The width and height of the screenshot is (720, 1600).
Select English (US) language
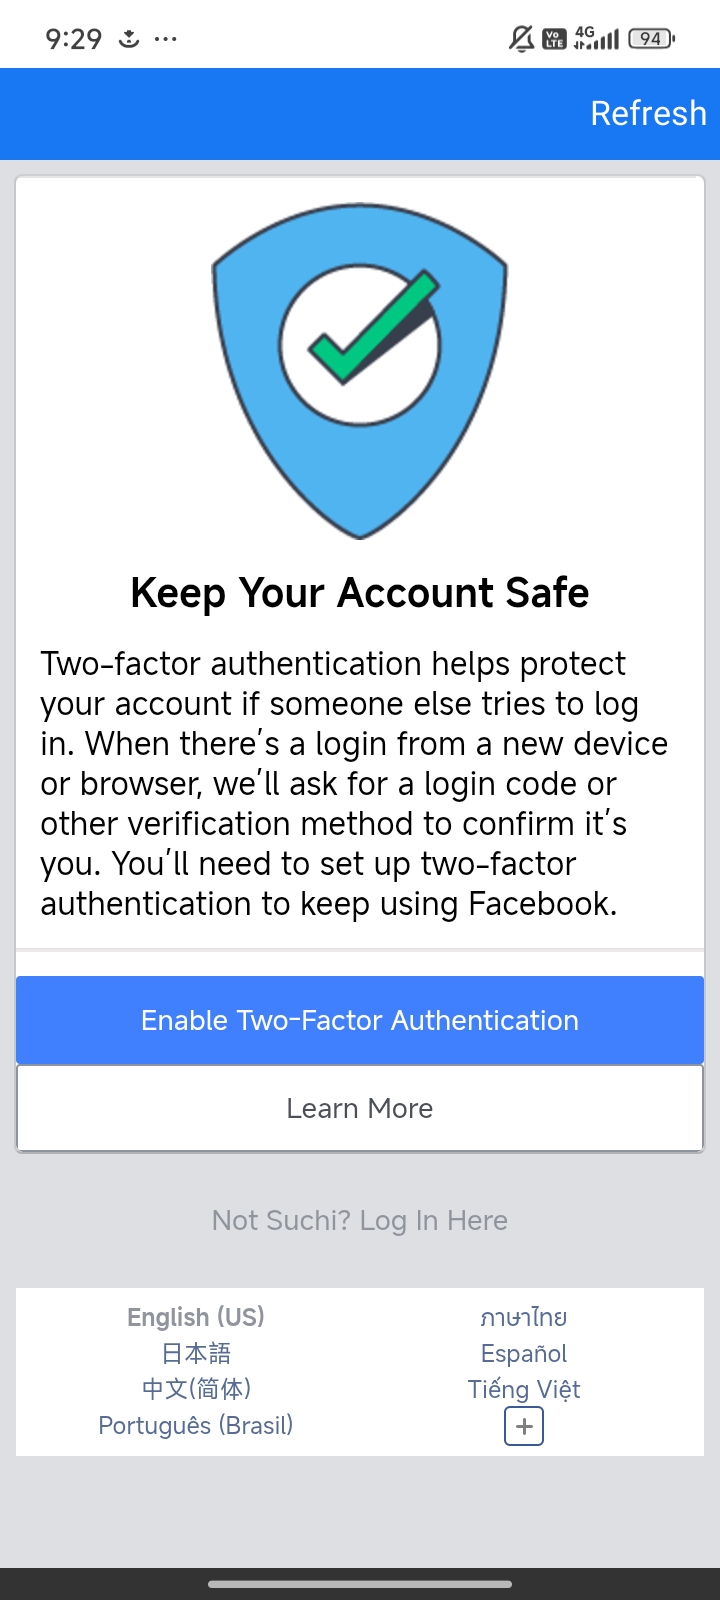coord(196,1317)
